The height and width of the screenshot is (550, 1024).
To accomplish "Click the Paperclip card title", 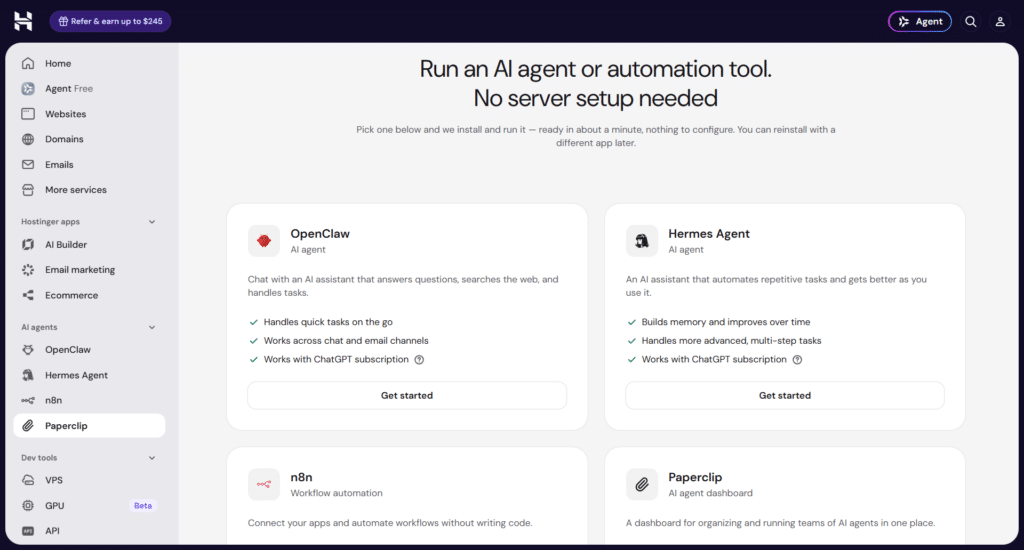I will point(695,477).
